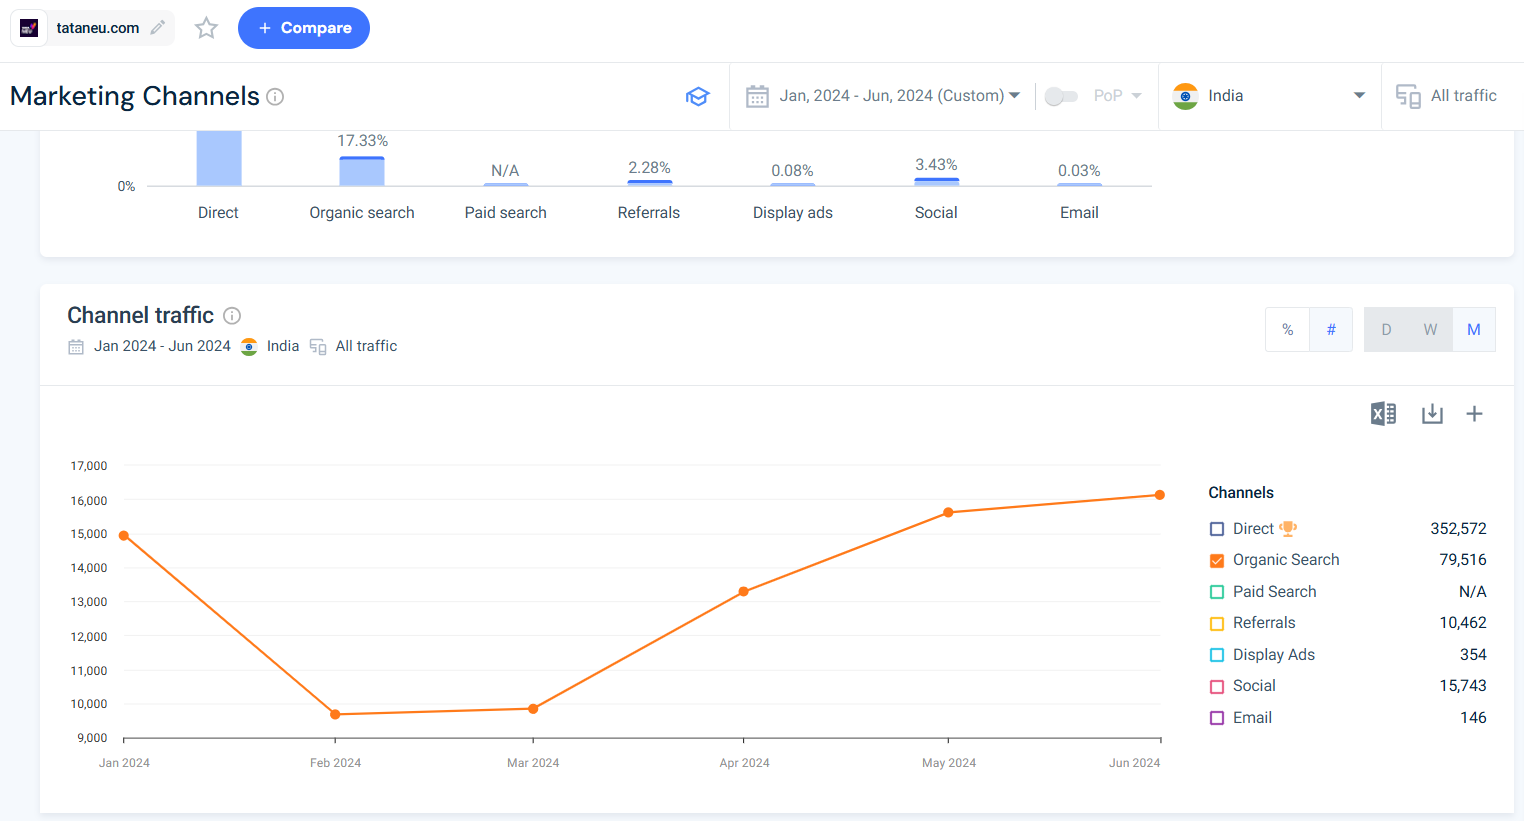Viewport: 1524px width, 821px height.
Task: Open the date range dropdown
Action: click(899, 96)
